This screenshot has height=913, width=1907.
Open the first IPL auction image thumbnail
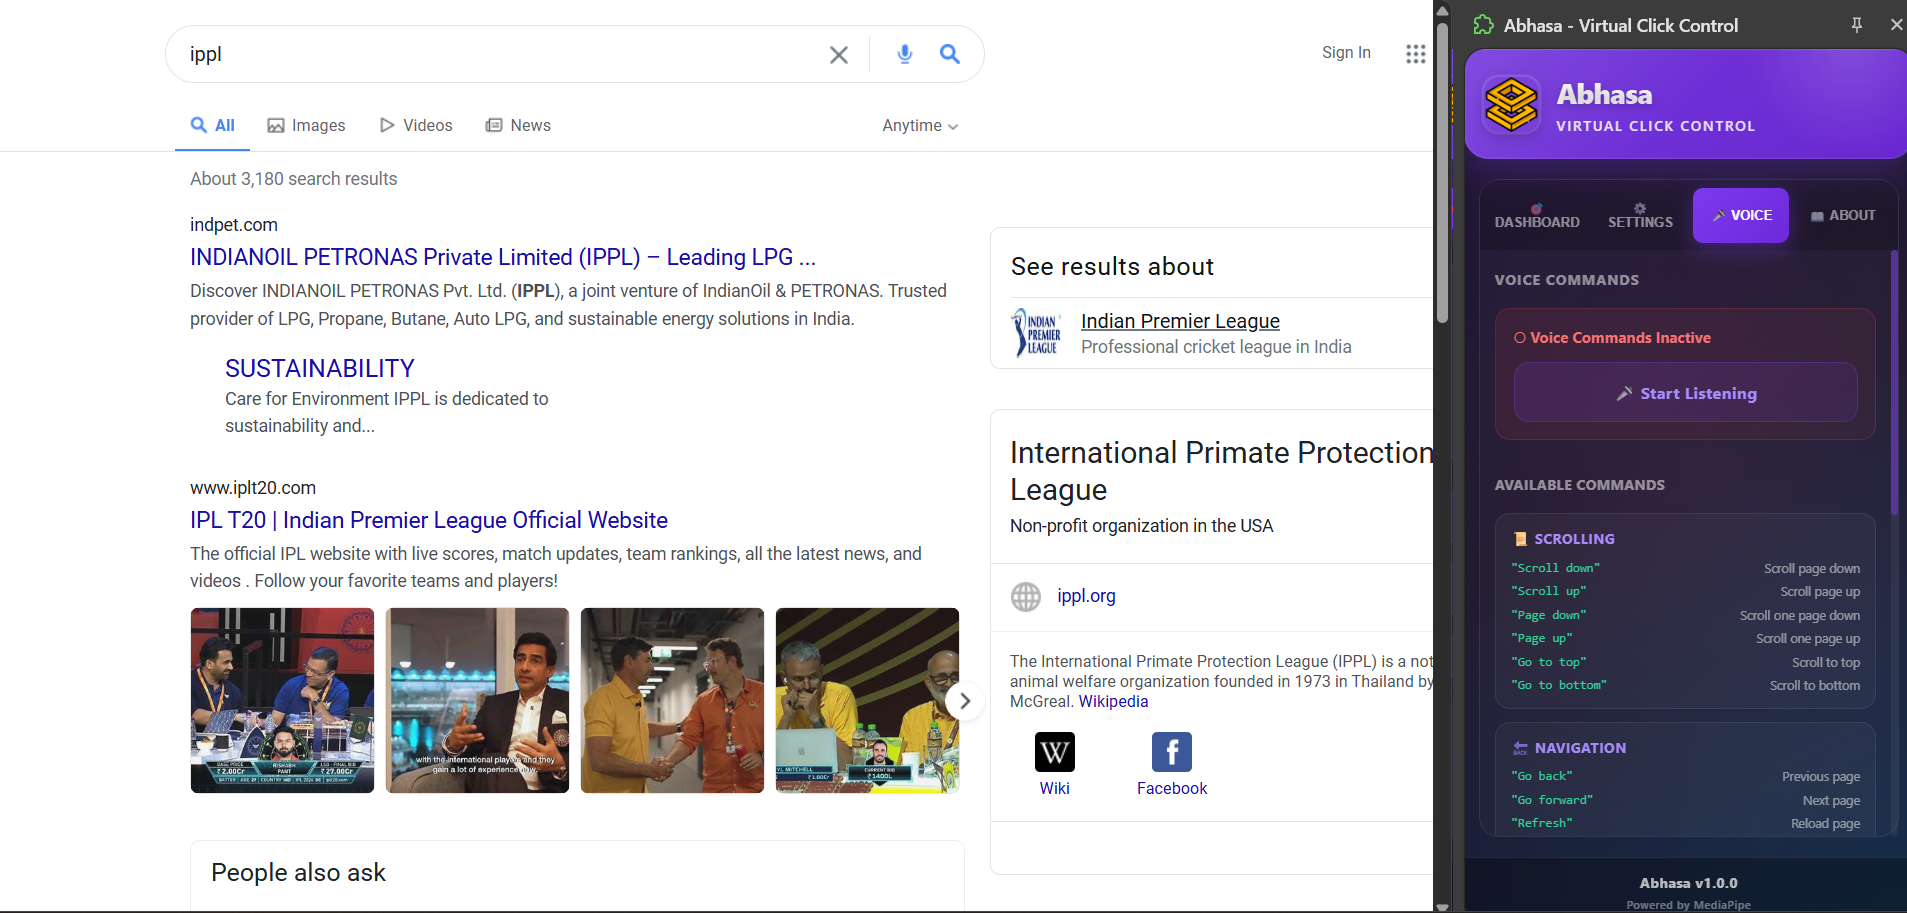click(x=282, y=701)
